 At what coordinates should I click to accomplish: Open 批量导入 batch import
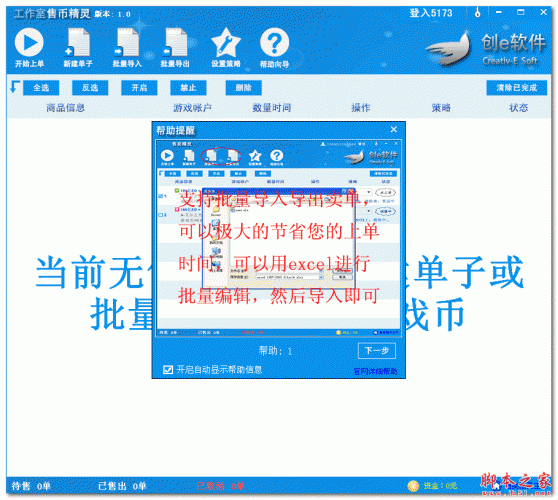[x=127, y=42]
